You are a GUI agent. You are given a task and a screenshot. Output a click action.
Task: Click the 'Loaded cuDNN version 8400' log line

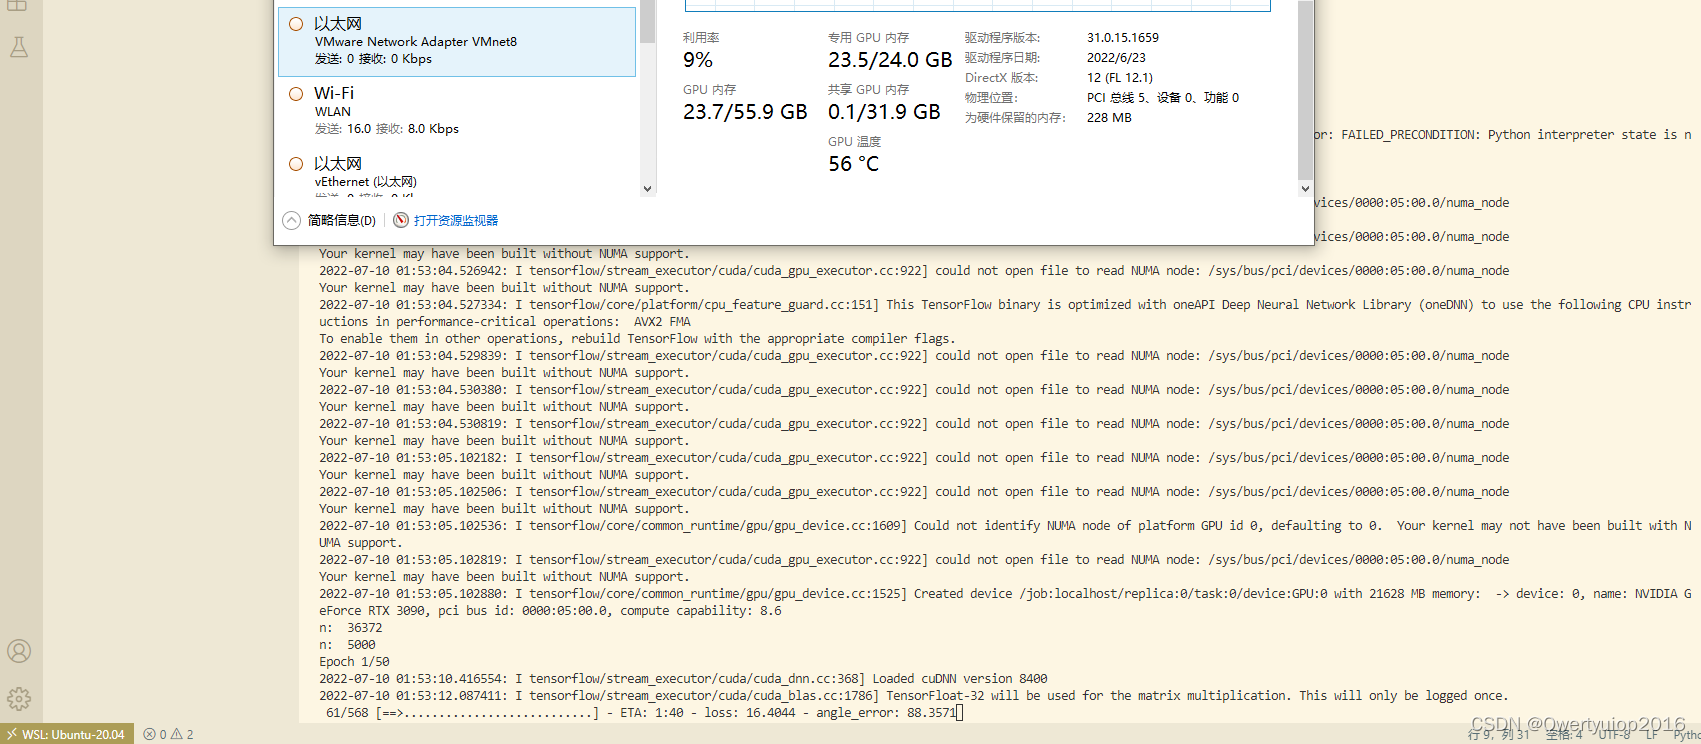point(683,679)
